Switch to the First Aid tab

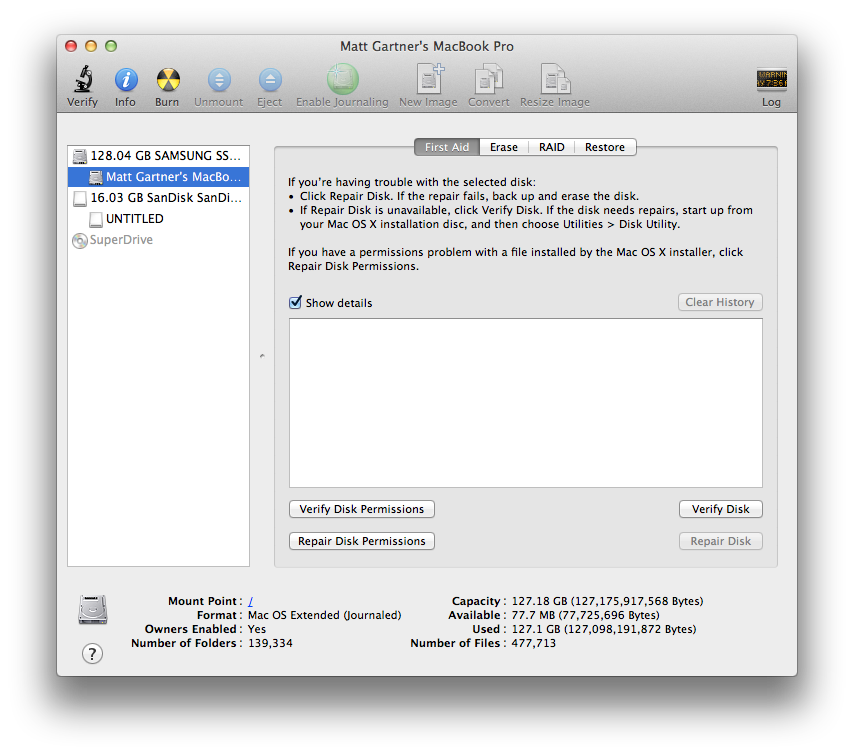[x=447, y=147]
